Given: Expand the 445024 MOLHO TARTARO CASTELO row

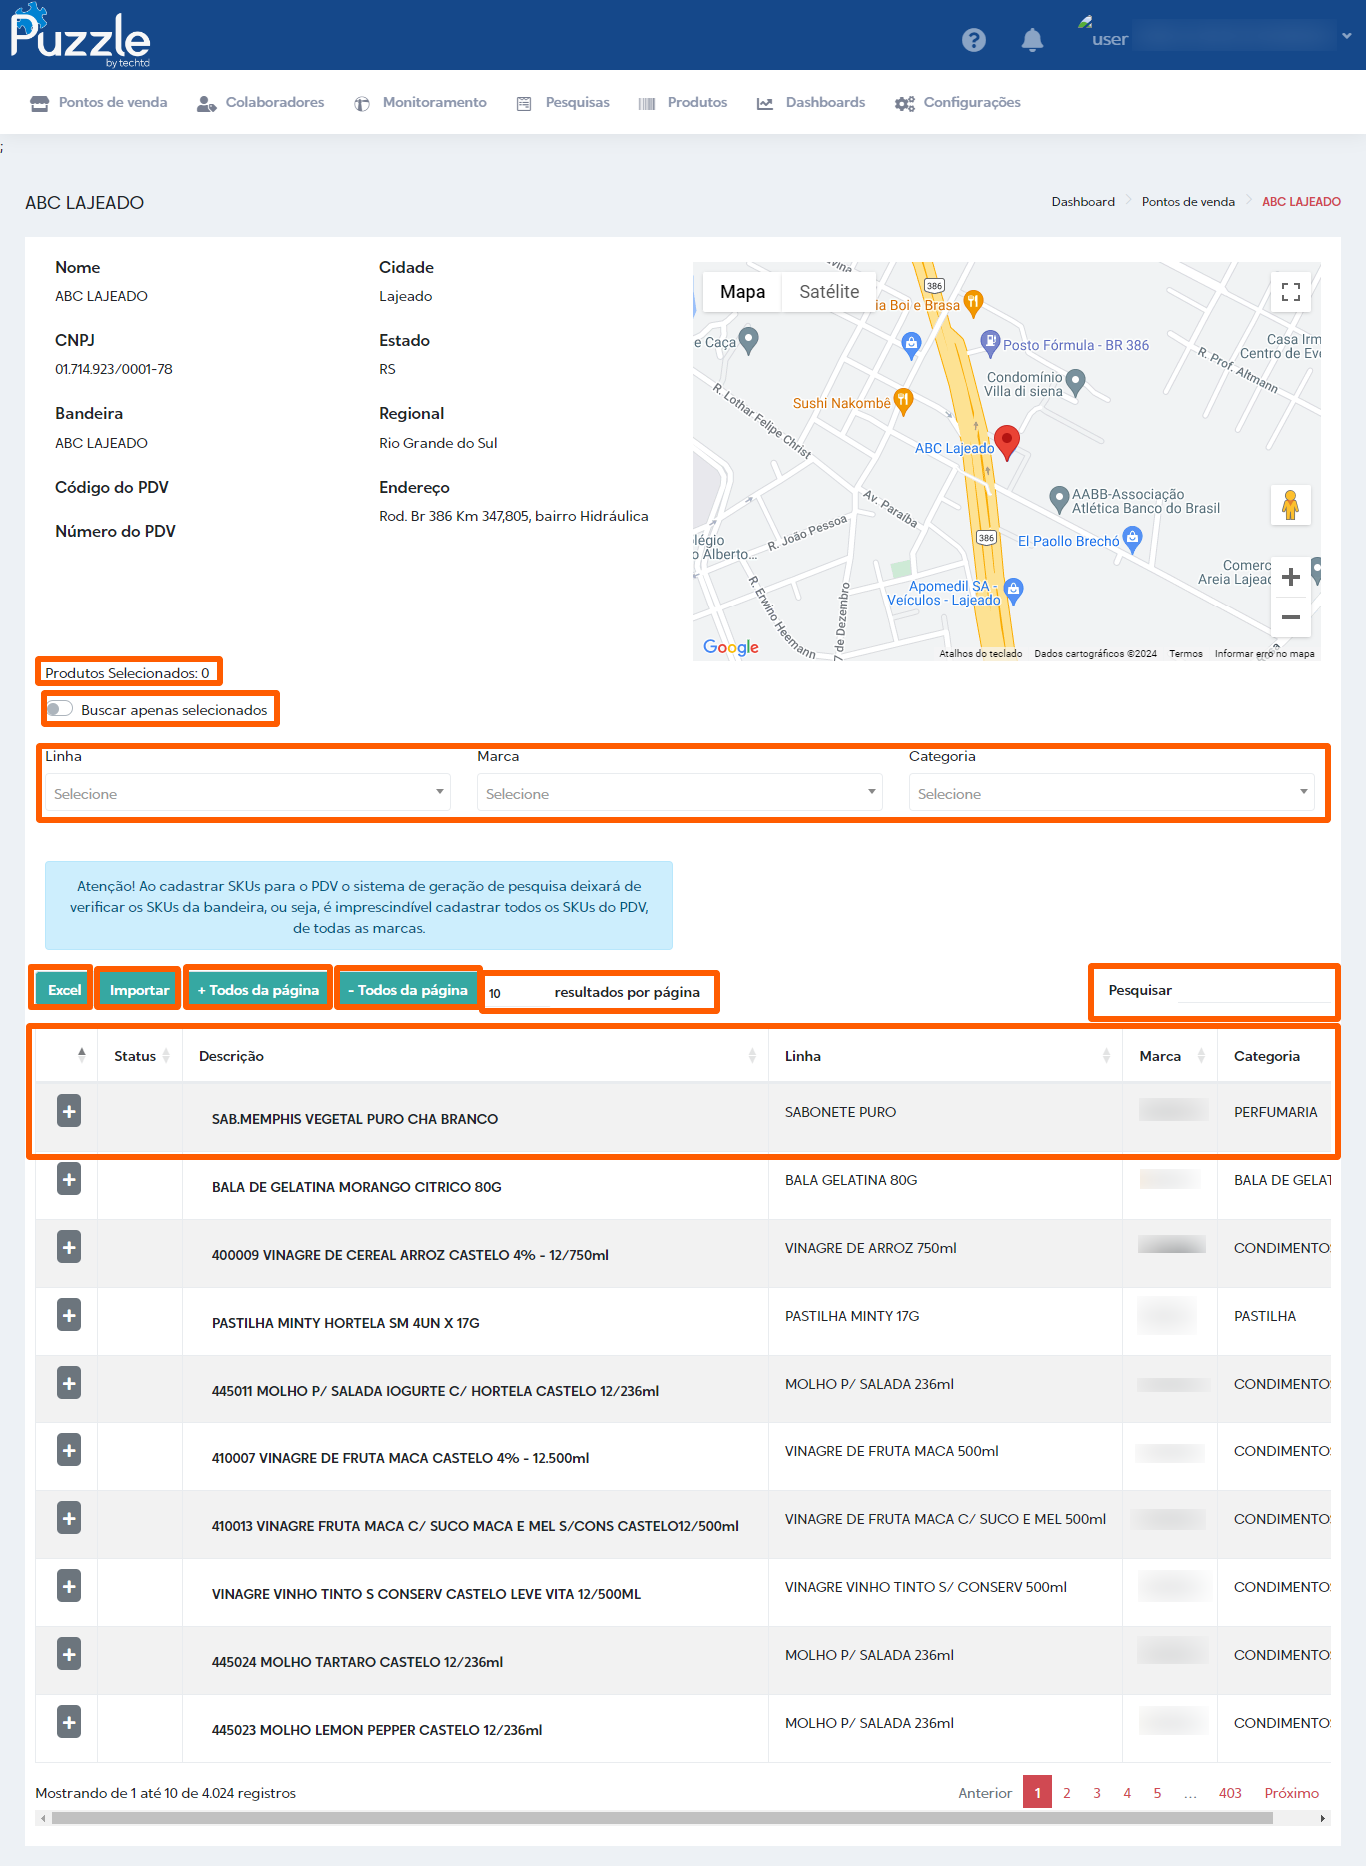Looking at the screenshot, I should coord(69,1654).
